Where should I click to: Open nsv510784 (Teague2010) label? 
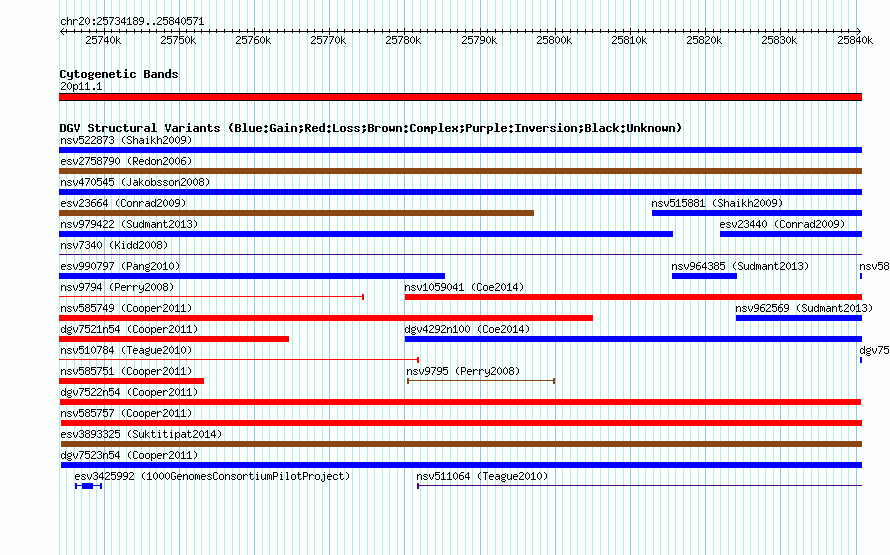click(126, 350)
